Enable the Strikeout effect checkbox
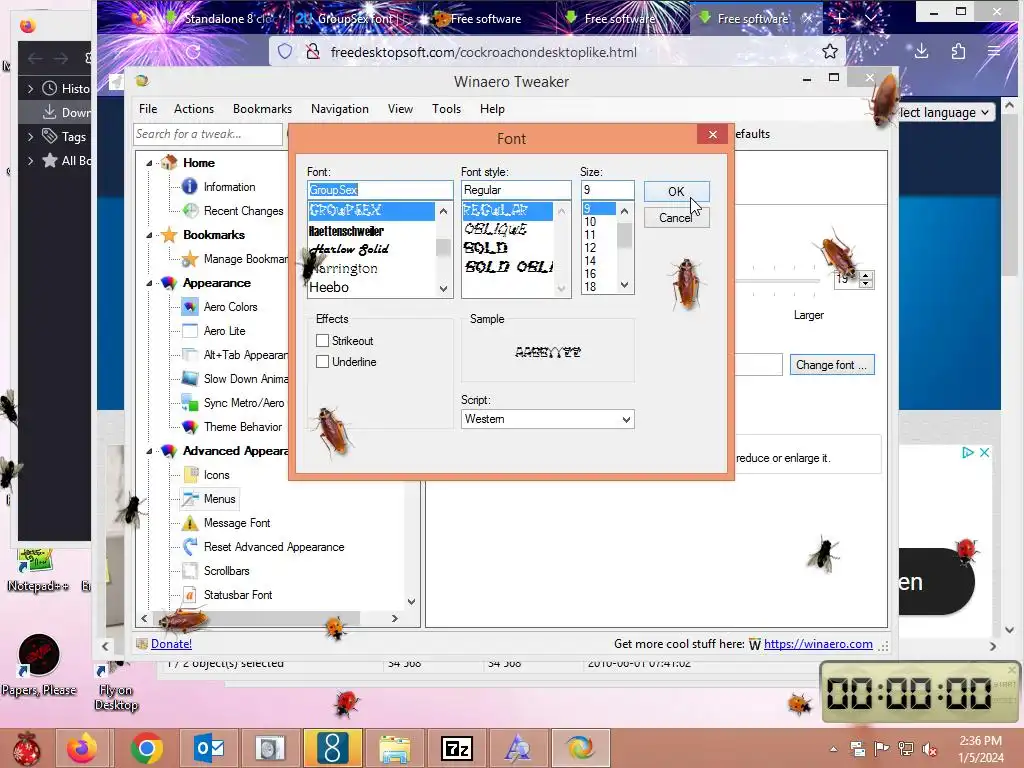 click(322, 340)
